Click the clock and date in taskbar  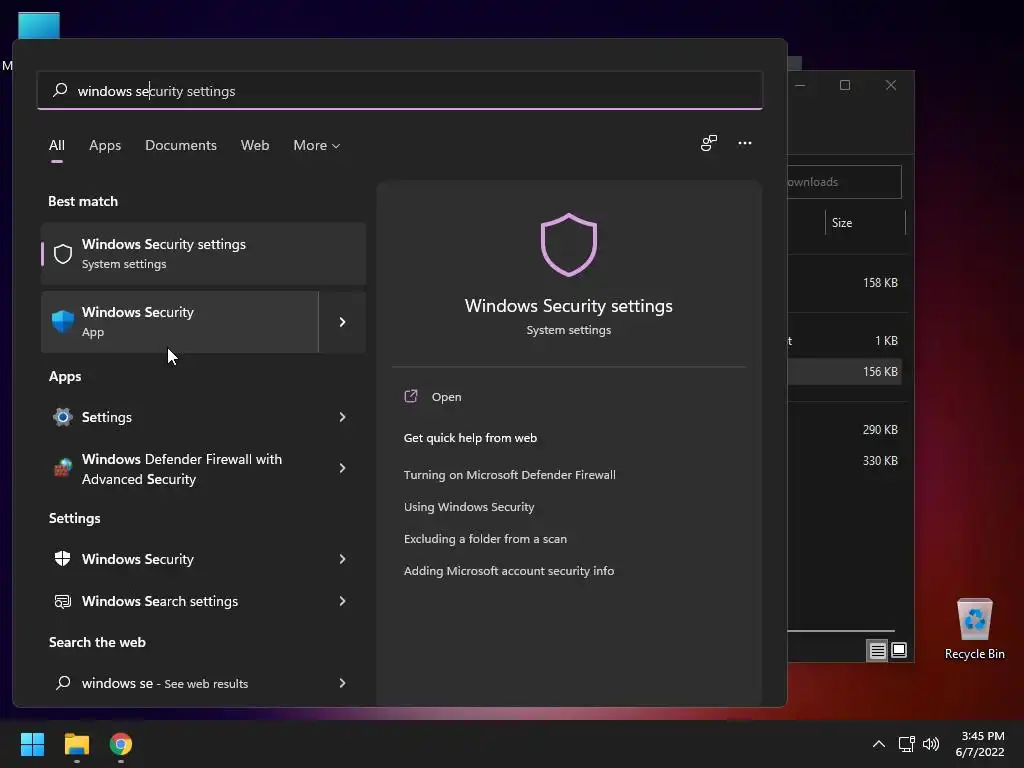982,744
